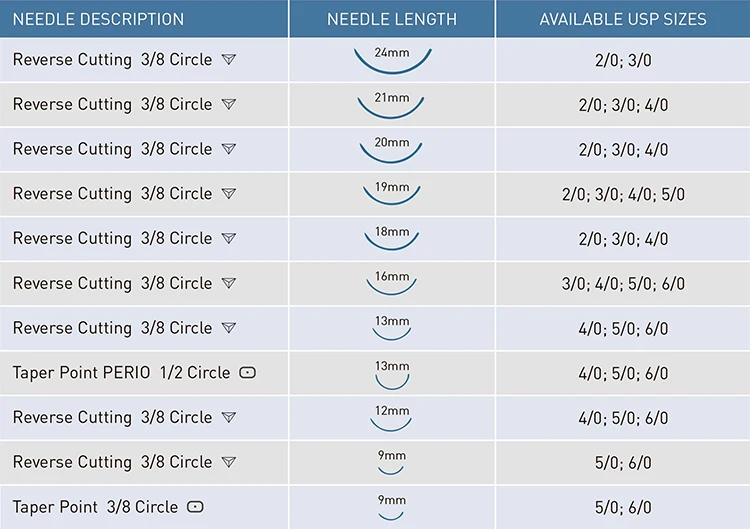This screenshot has width=750, height=529.
Task: Select the Taper Point 3/8 Circle label
Action: 95,507
